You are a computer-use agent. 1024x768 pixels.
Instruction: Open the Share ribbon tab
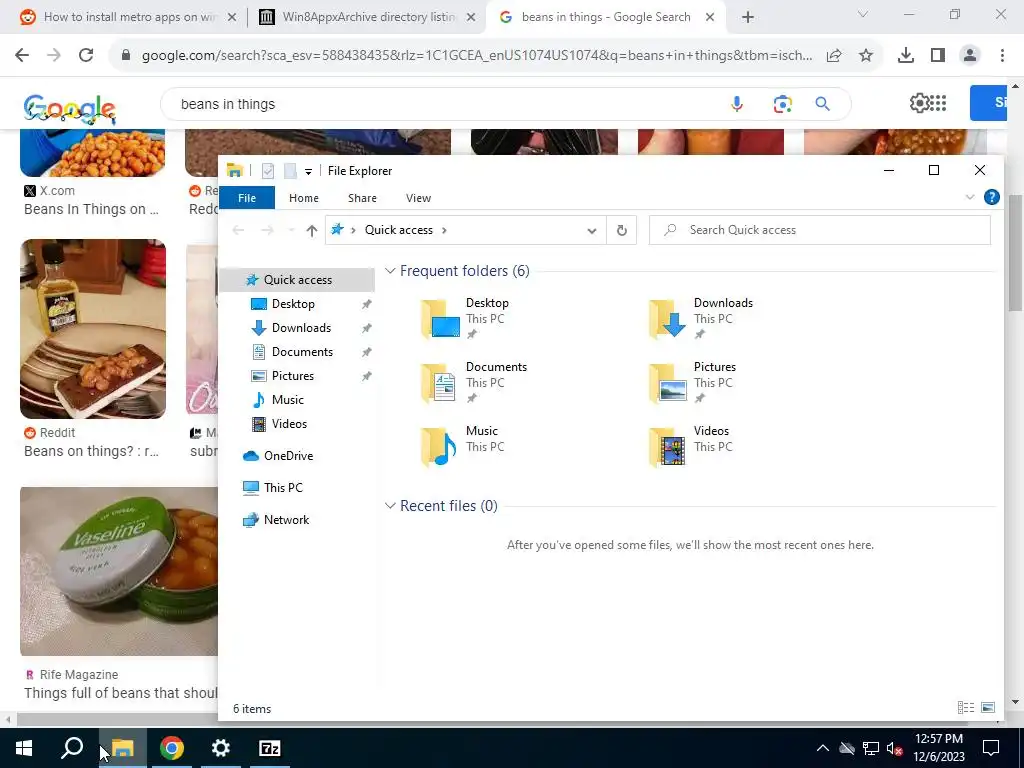coord(362,198)
